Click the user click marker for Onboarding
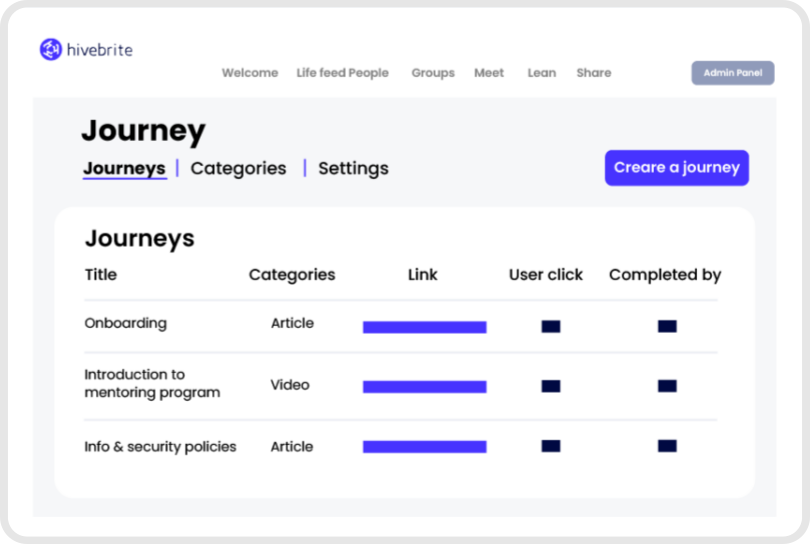810x544 pixels. (550, 327)
